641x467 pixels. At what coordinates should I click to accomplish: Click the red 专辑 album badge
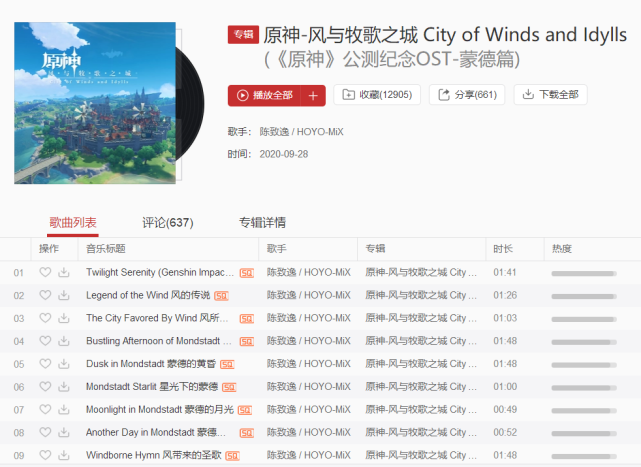(x=243, y=35)
